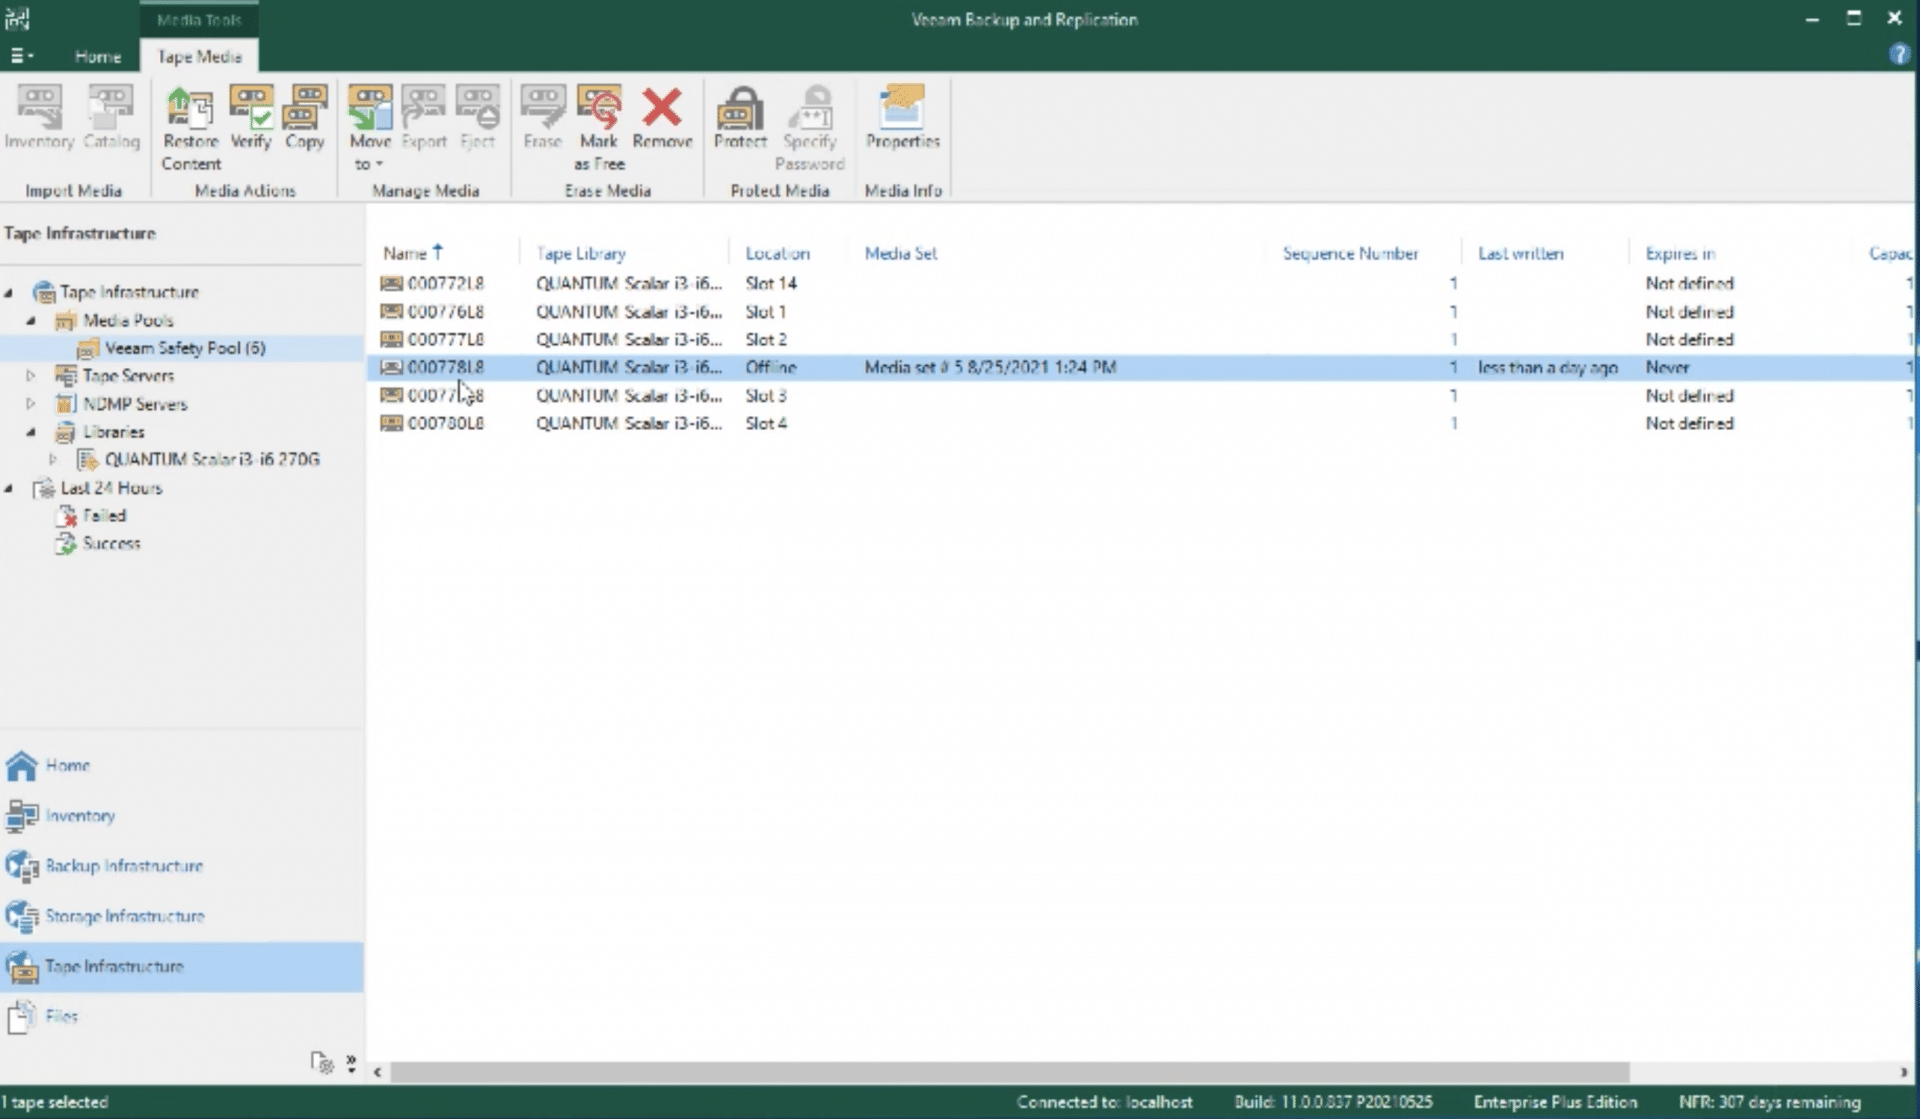Switch to the Home ribbon tab

tap(97, 56)
